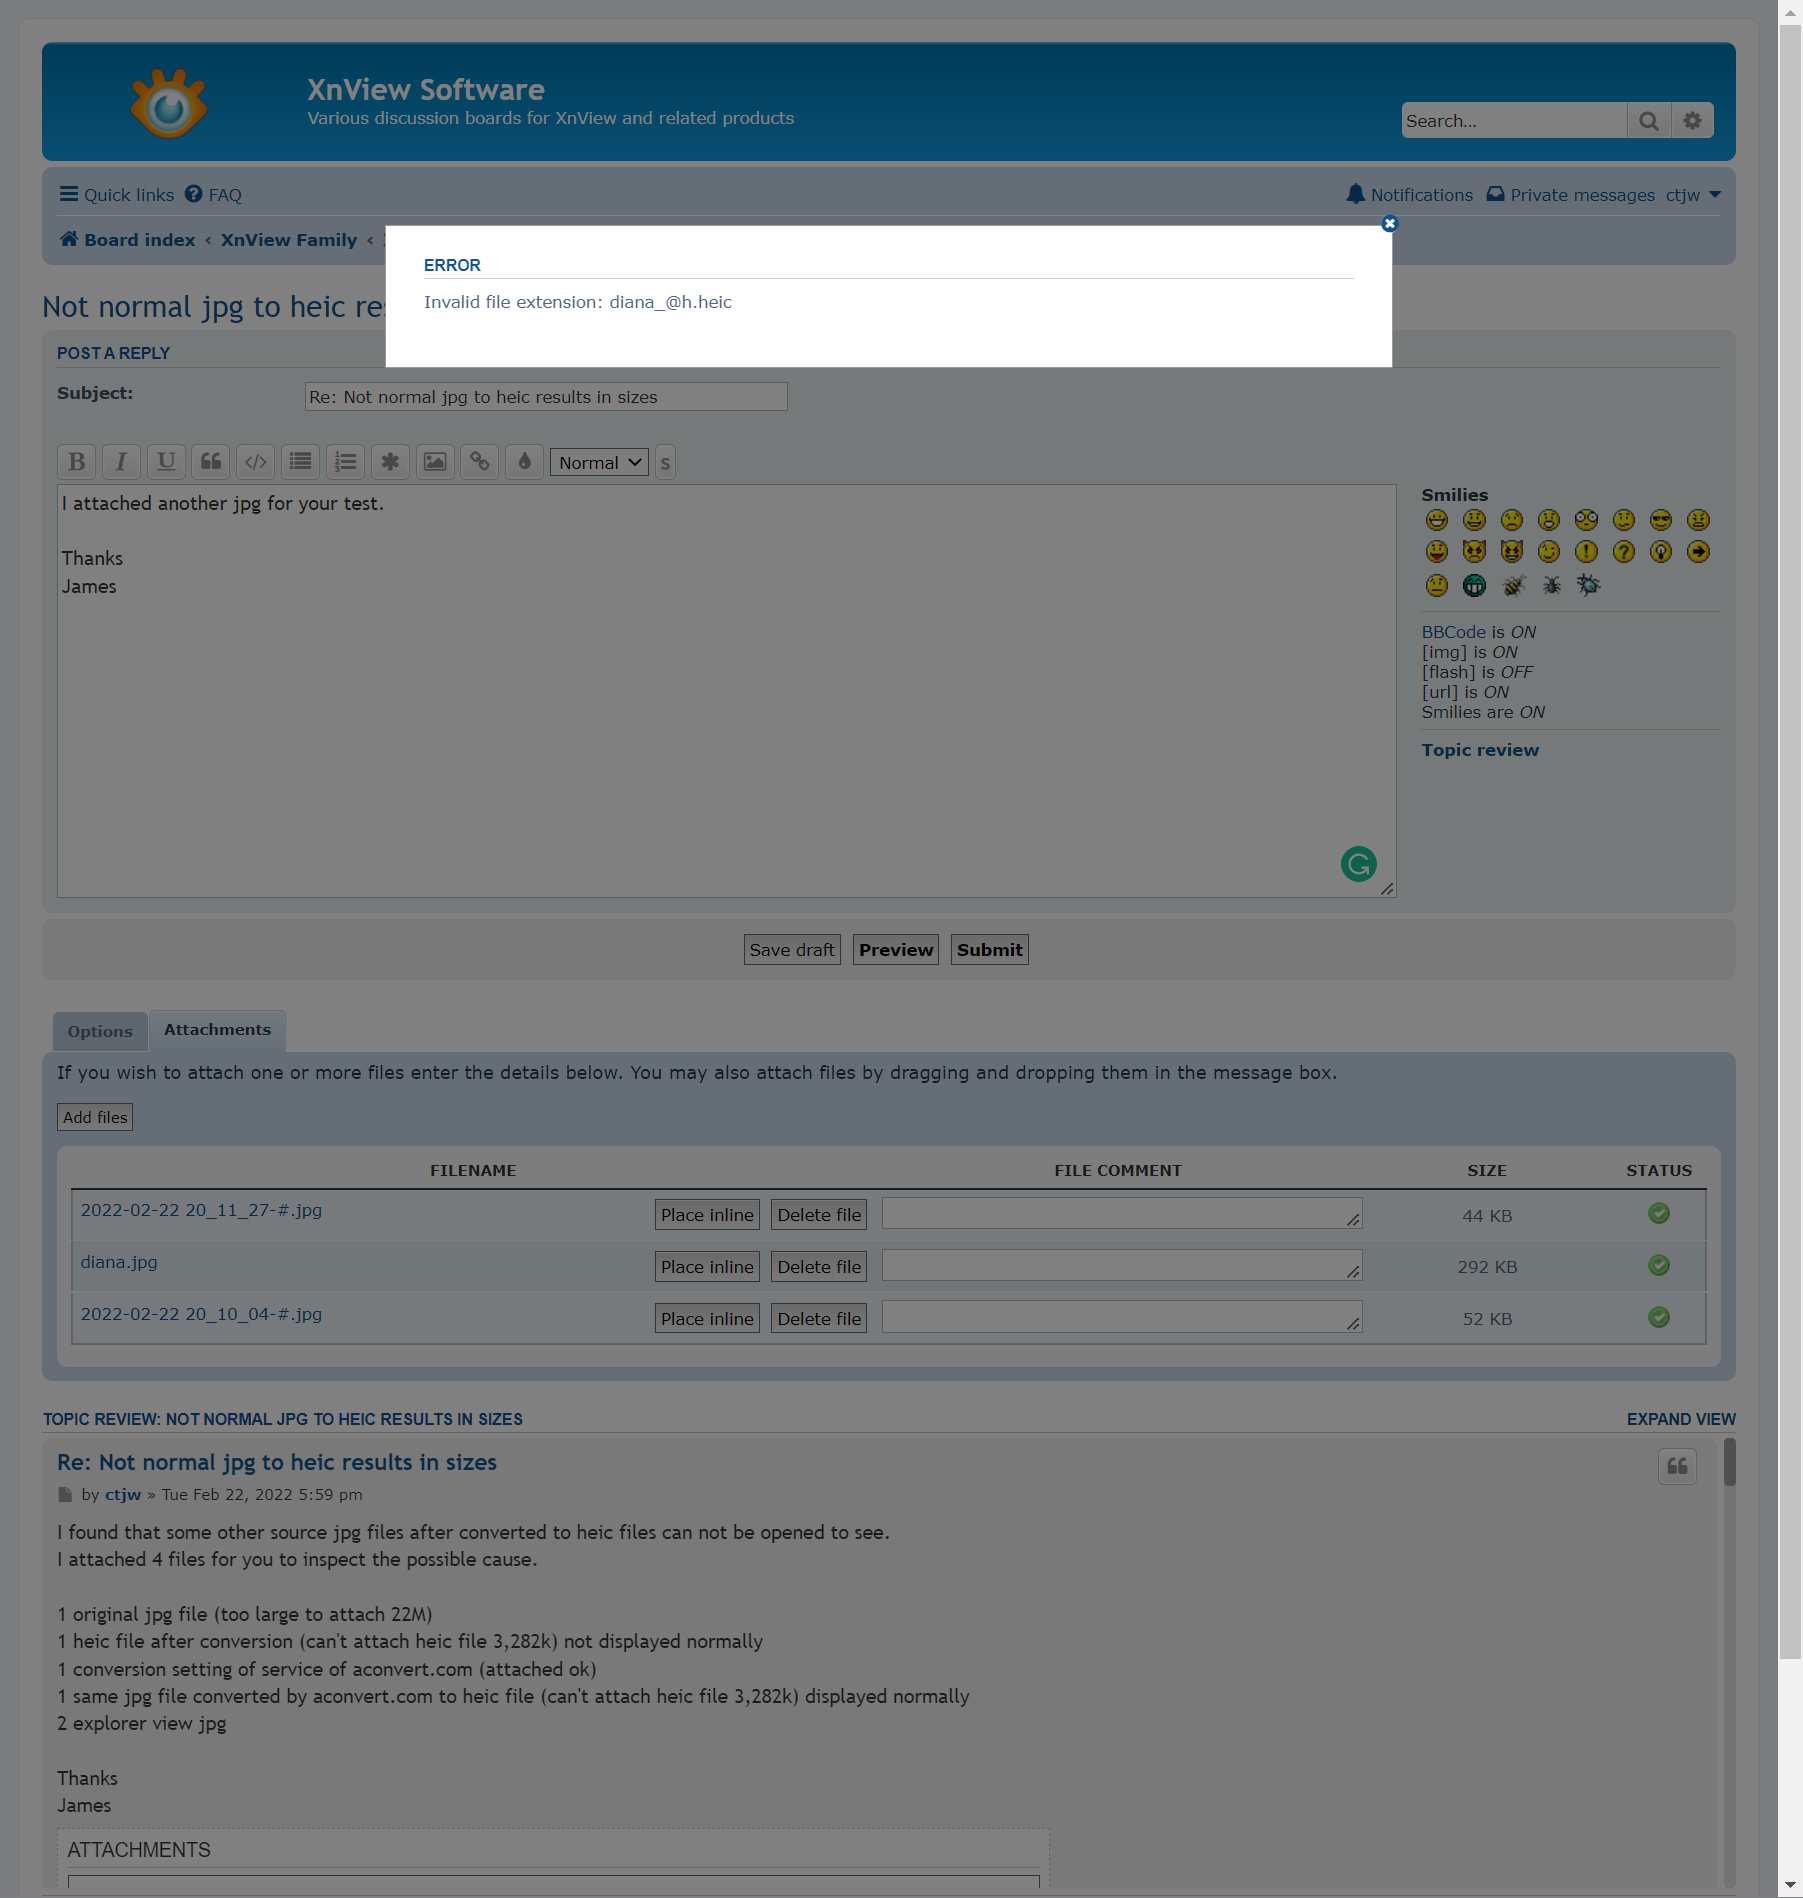Focus the Subject input field
Viewport: 1803px width, 1898px height.
[546, 397]
